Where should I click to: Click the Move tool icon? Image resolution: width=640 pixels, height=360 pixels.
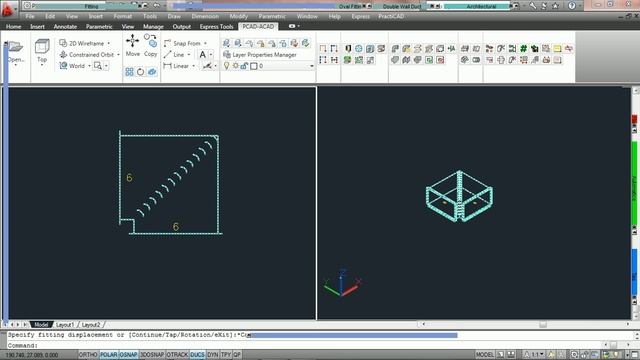coord(132,41)
